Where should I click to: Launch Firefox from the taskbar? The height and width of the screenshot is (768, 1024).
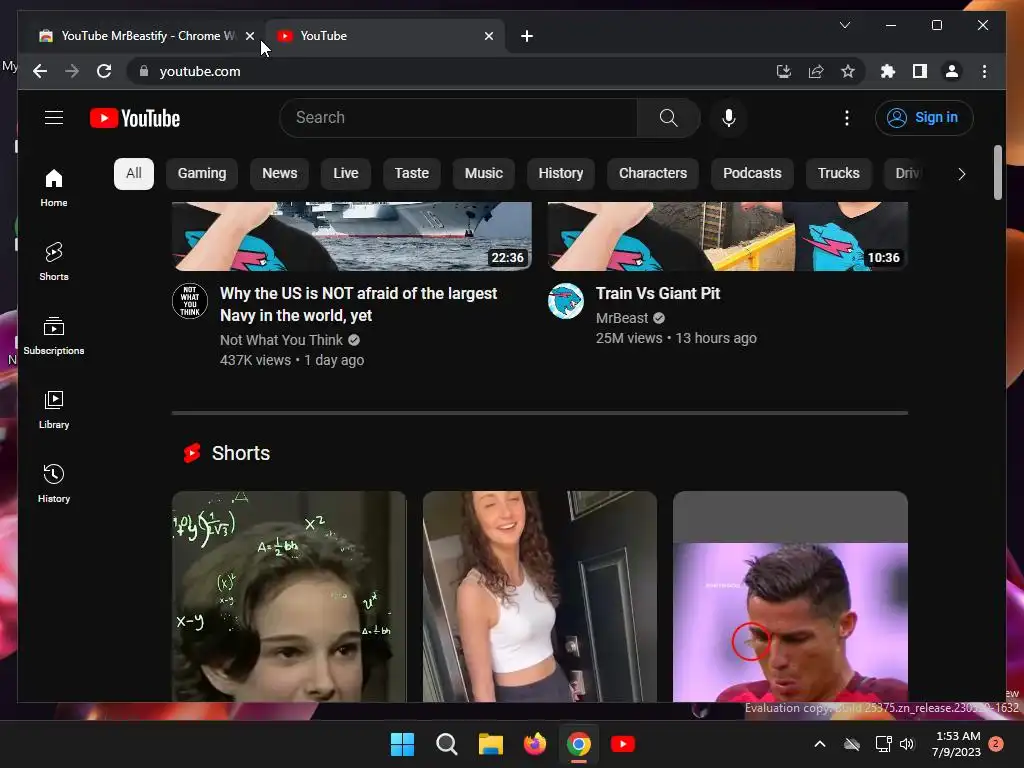point(535,744)
